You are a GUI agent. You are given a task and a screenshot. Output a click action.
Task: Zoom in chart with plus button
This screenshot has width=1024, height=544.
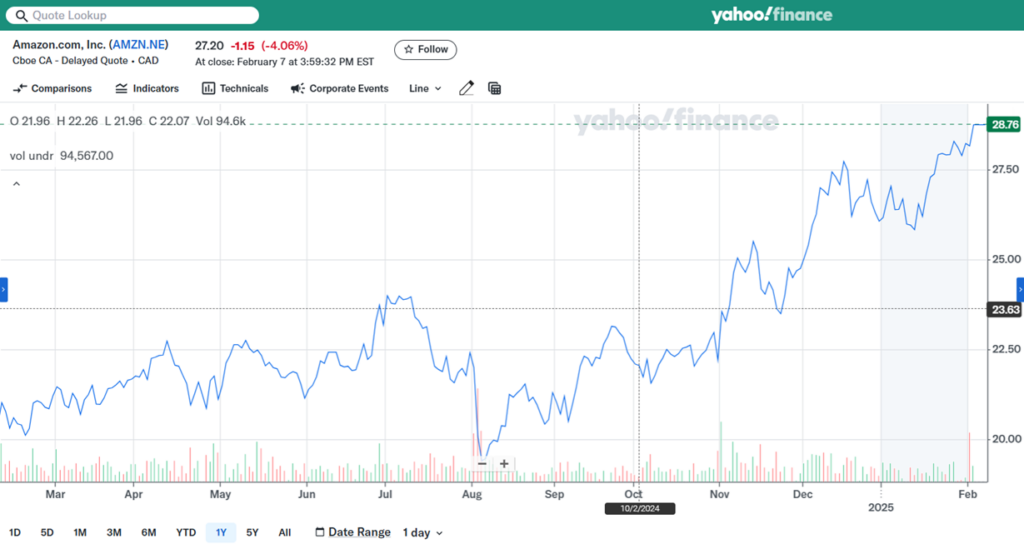(x=504, y=463)
